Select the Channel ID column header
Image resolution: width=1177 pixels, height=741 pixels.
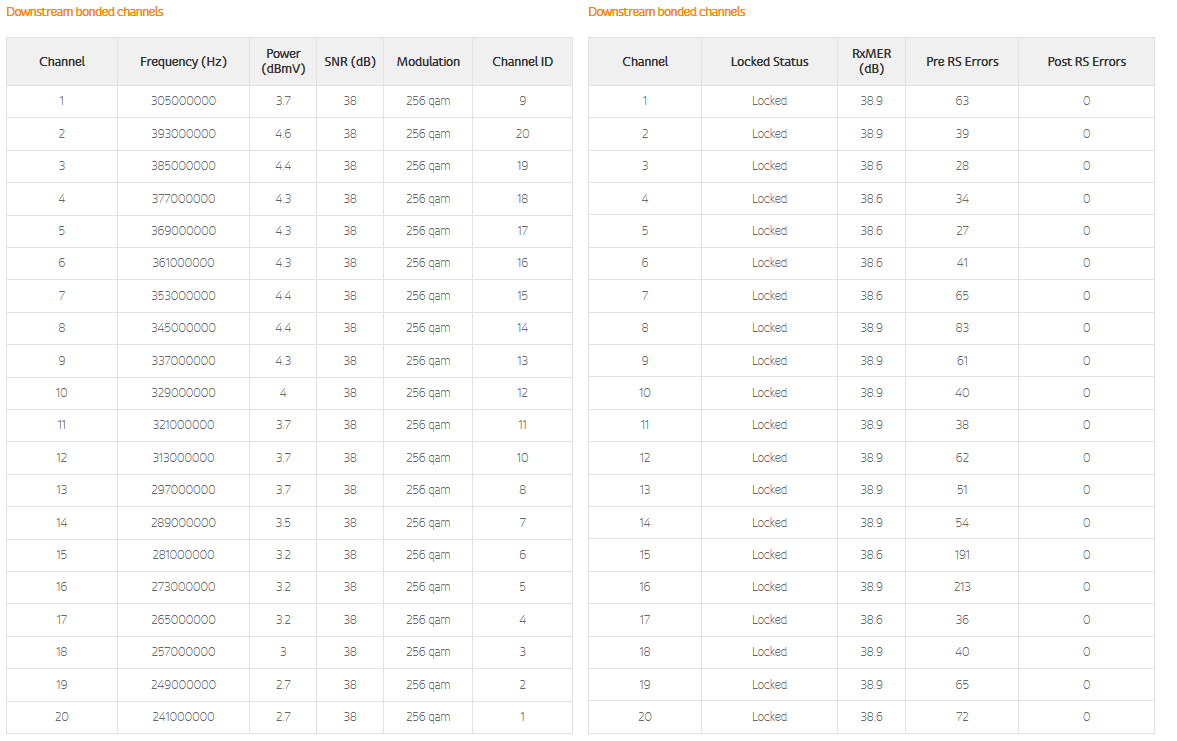pyautogui.click(x=522, y=62)
